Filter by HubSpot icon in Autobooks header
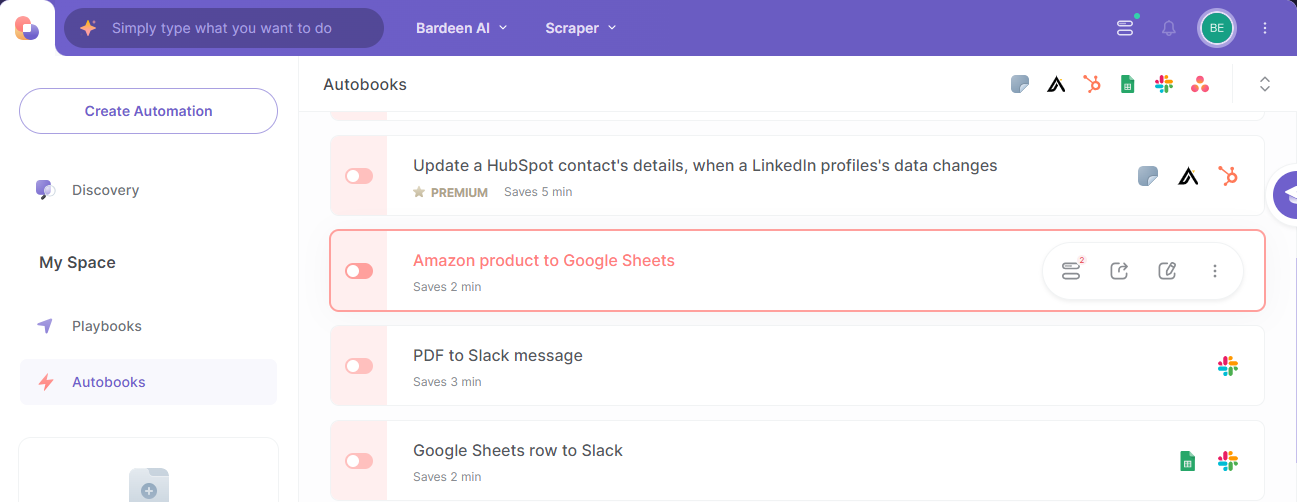Screen dimensions: 1297x502 point(1092,85)
